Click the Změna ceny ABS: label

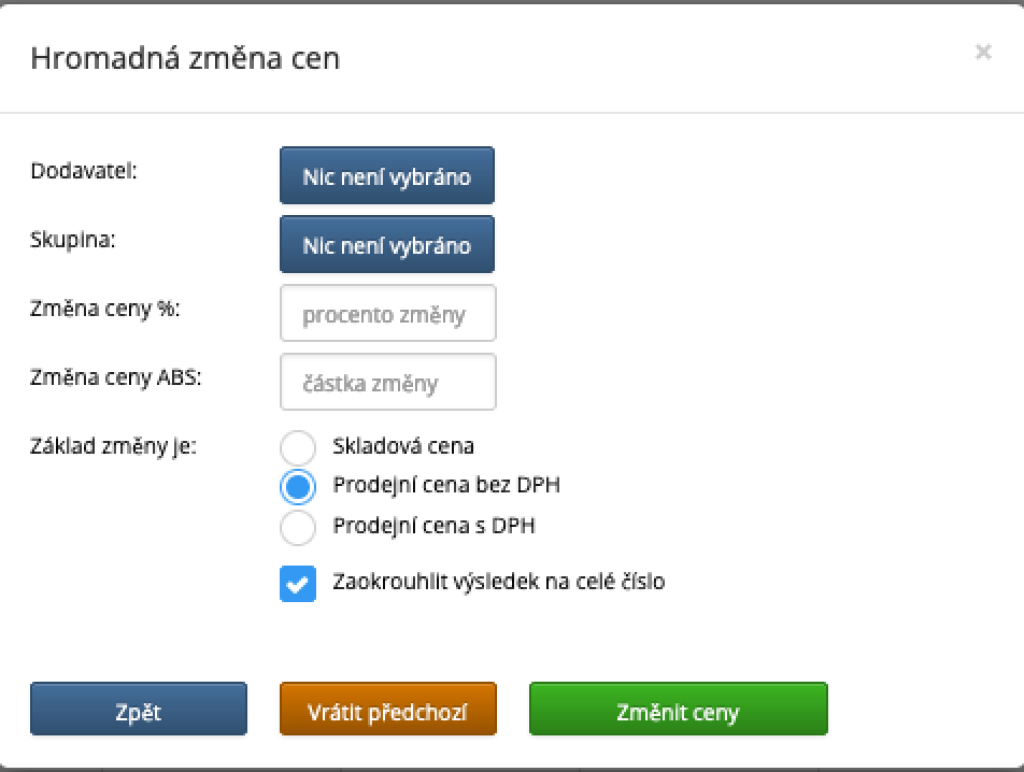(x=116, y=377)
